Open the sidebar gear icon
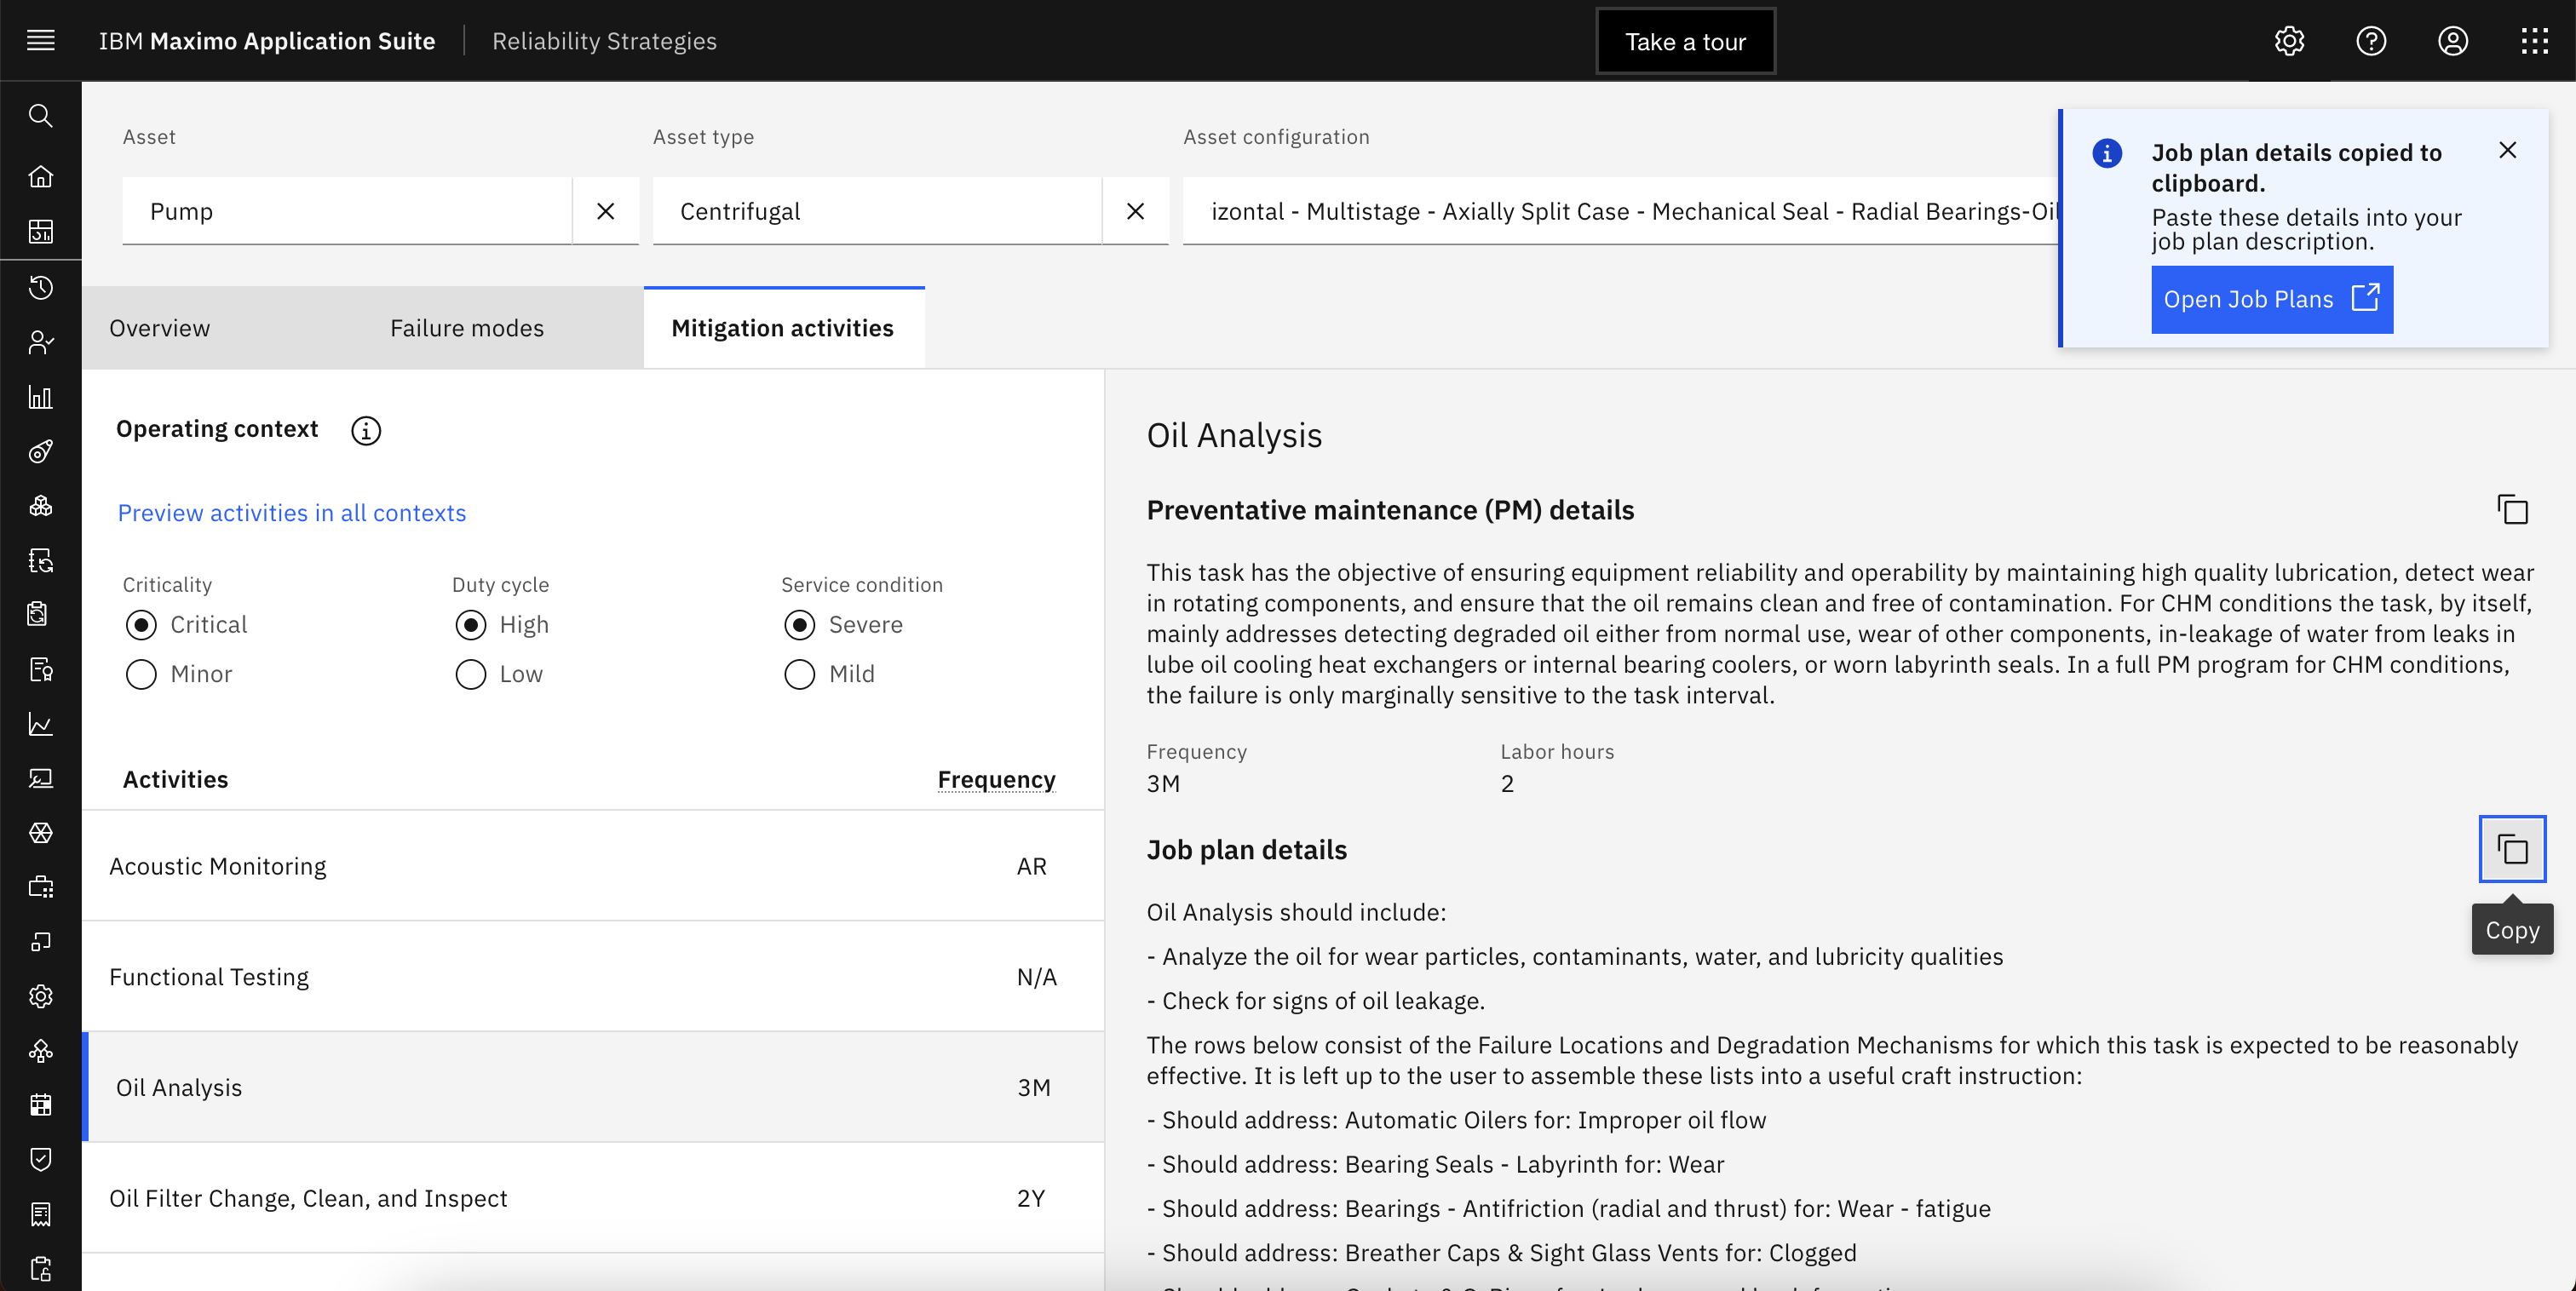The height and width of the screenshot is (1291, 2576). point(40,997)
